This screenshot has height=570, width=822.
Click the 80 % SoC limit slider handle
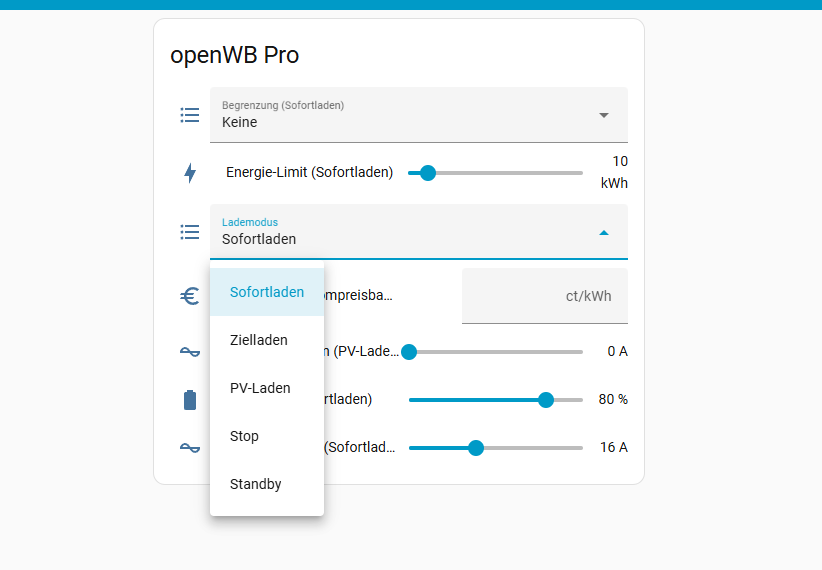pos(546,400)
